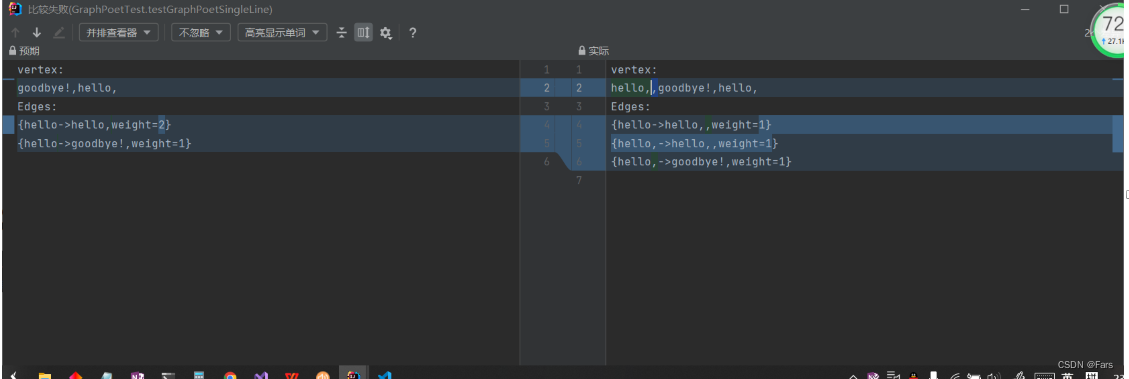Image resolution: width=1129 pixels, height=379 pixels.
Task: Click the IntelliJ icon in title bar
Action: (14, 9)
